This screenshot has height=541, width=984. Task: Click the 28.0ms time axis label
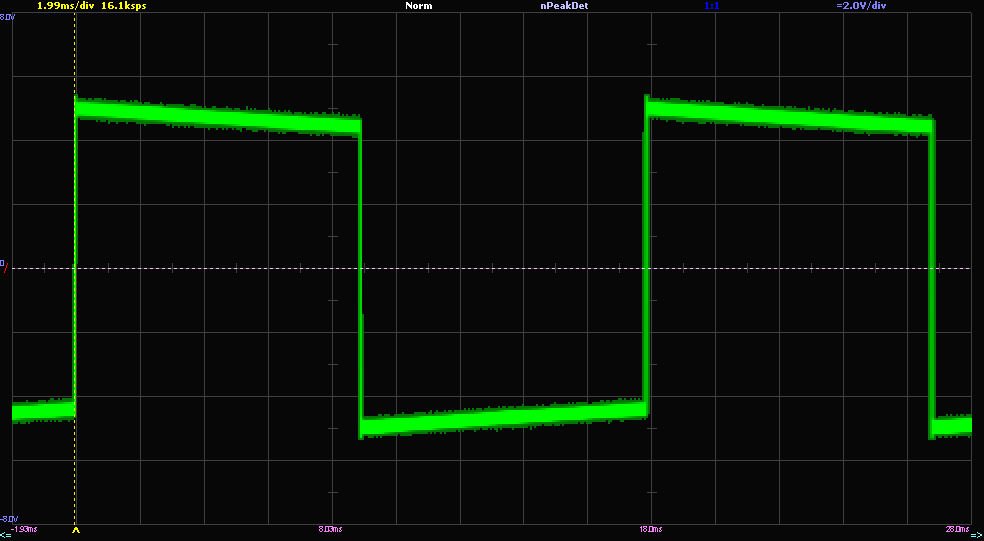tap(956, 528)
